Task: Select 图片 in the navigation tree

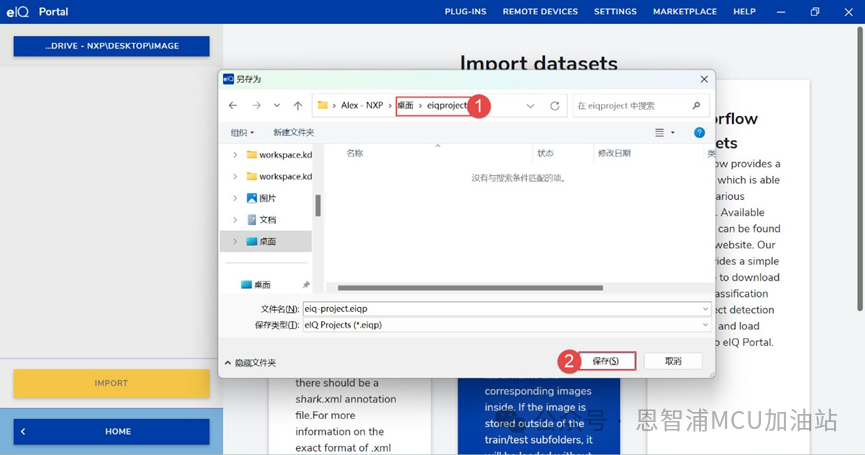Action: [x=261, y=198]
